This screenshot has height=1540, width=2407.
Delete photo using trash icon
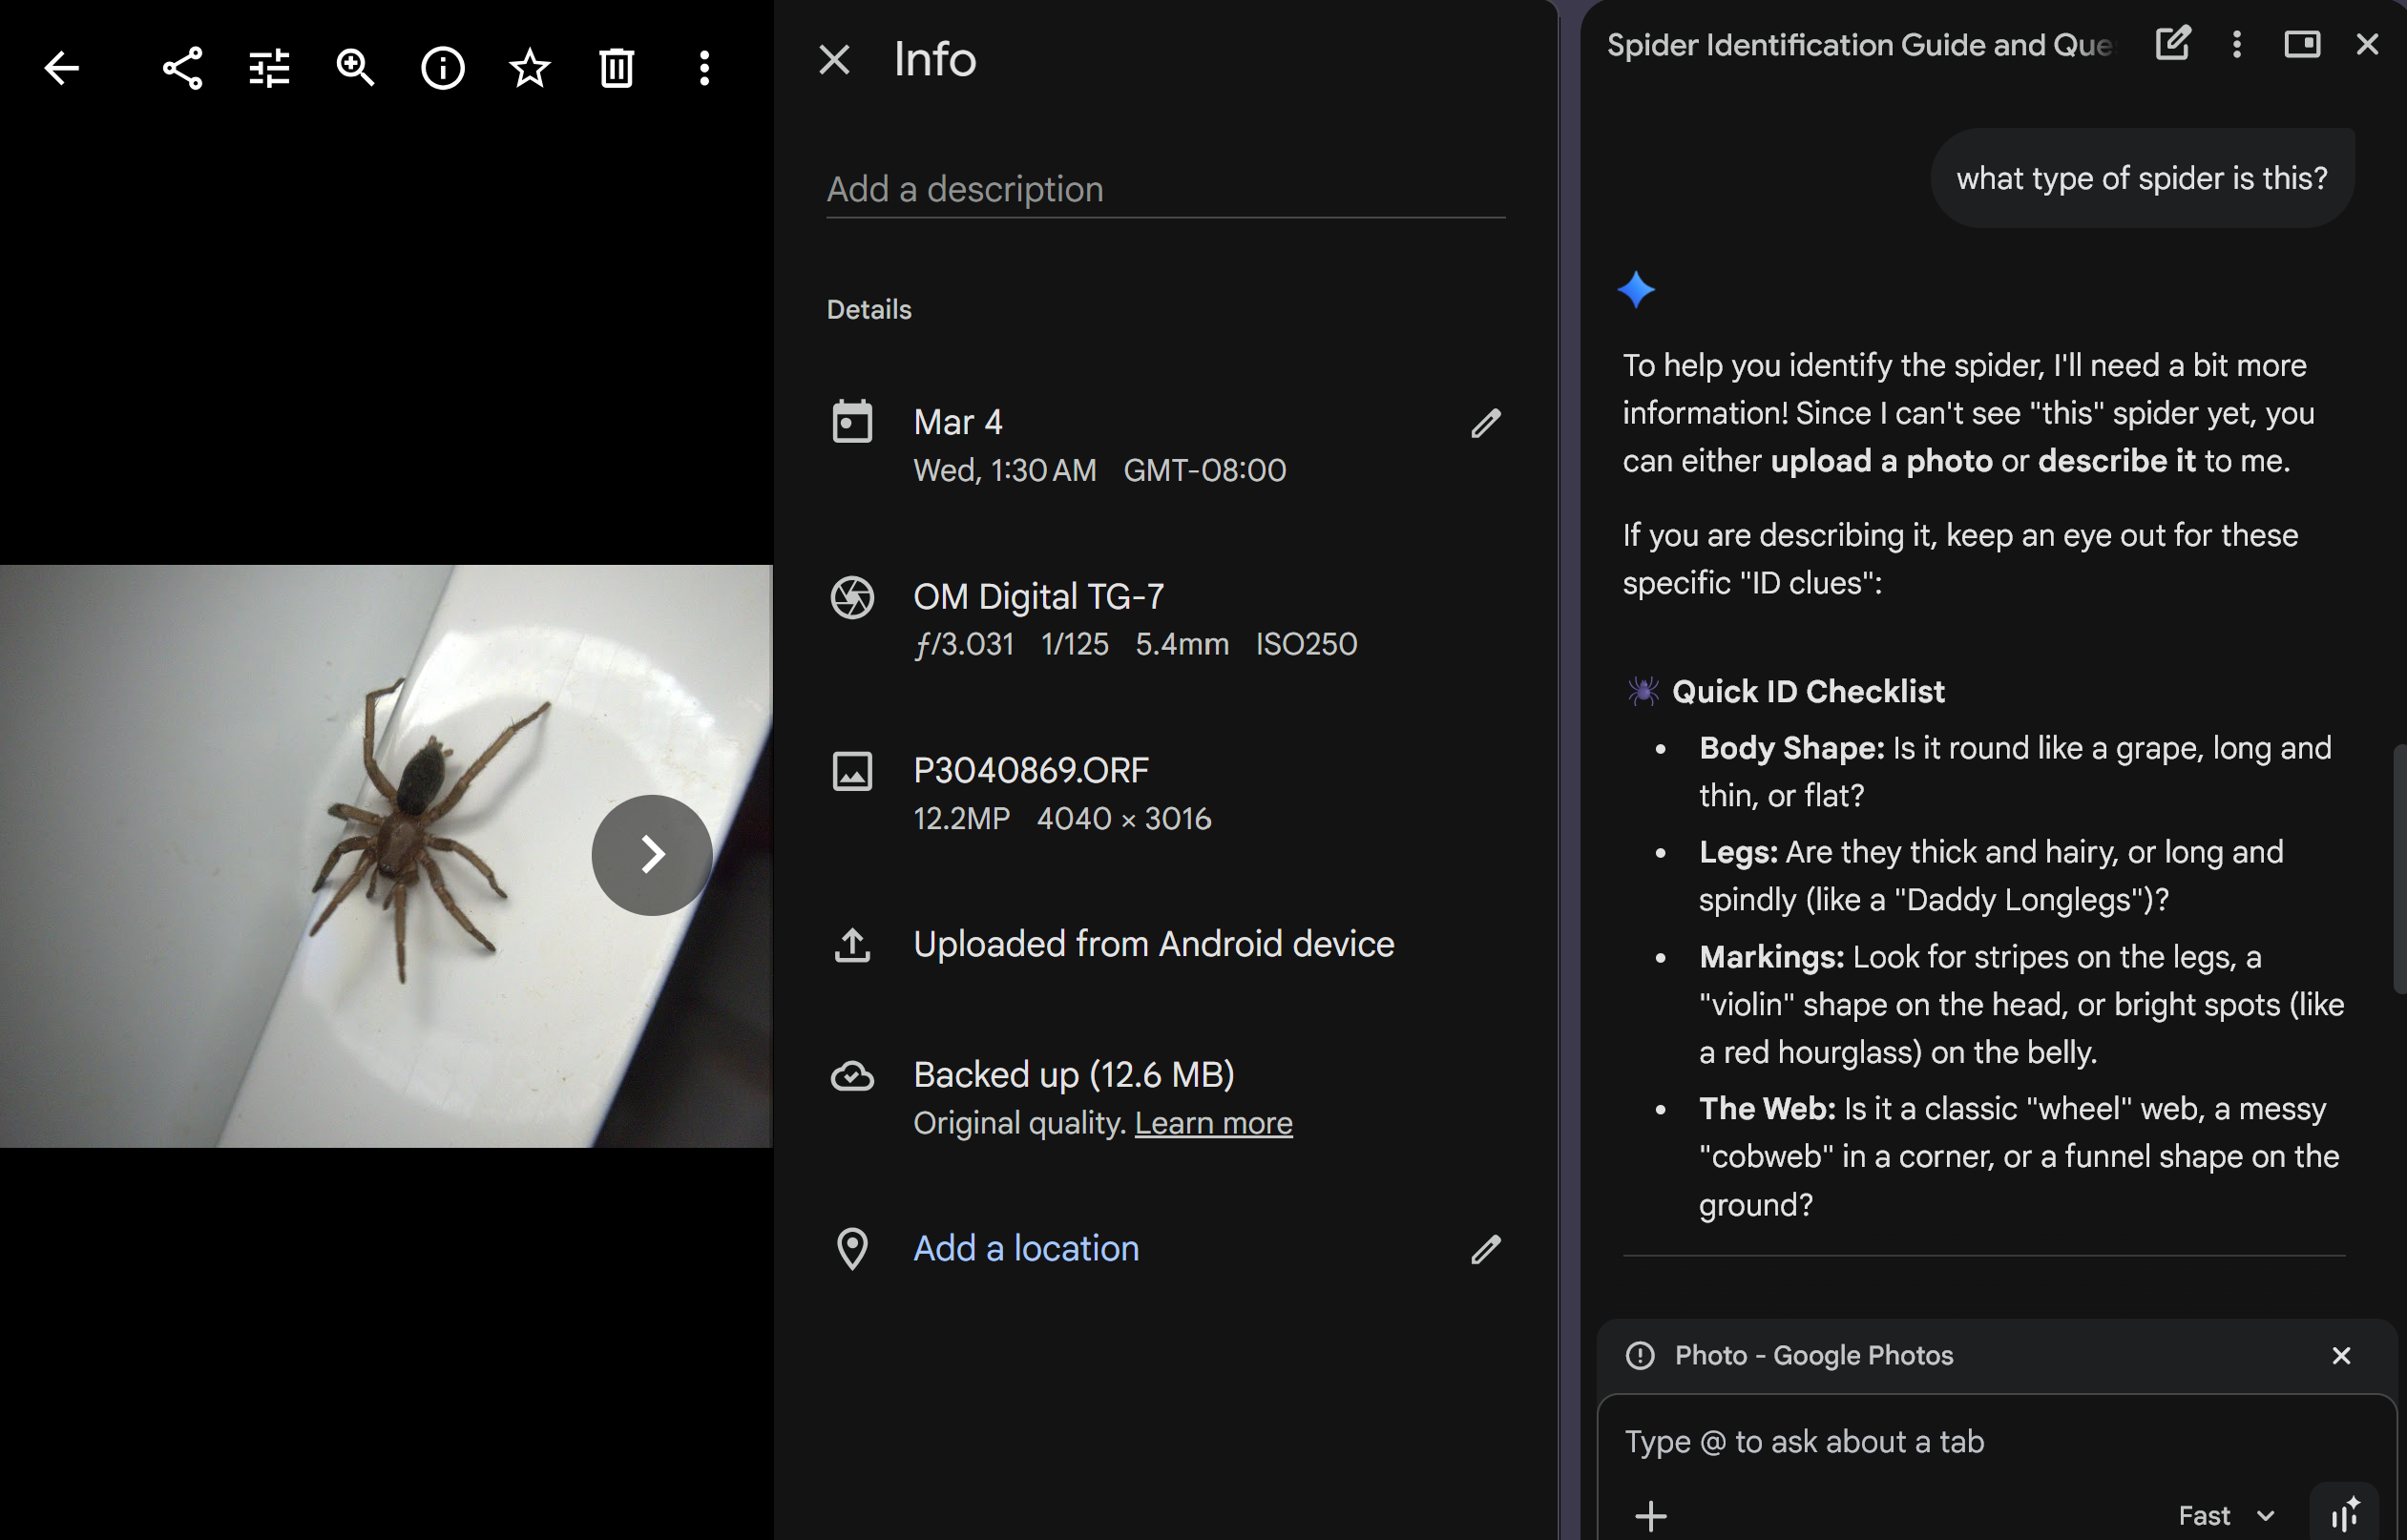[616, 68]
